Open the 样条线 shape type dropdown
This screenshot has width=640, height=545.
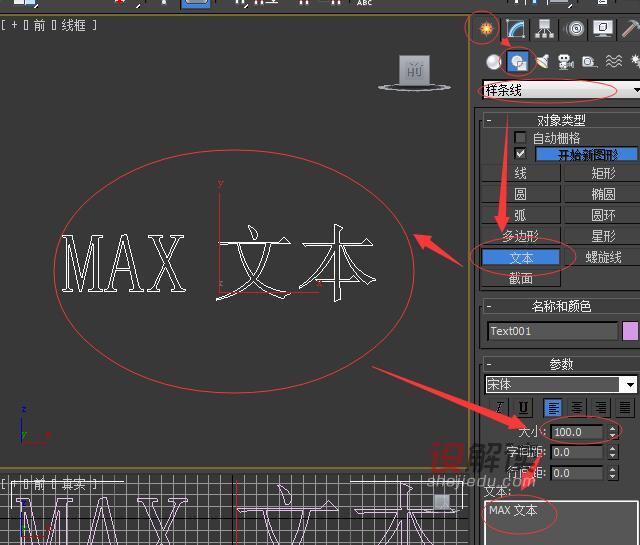561,90
